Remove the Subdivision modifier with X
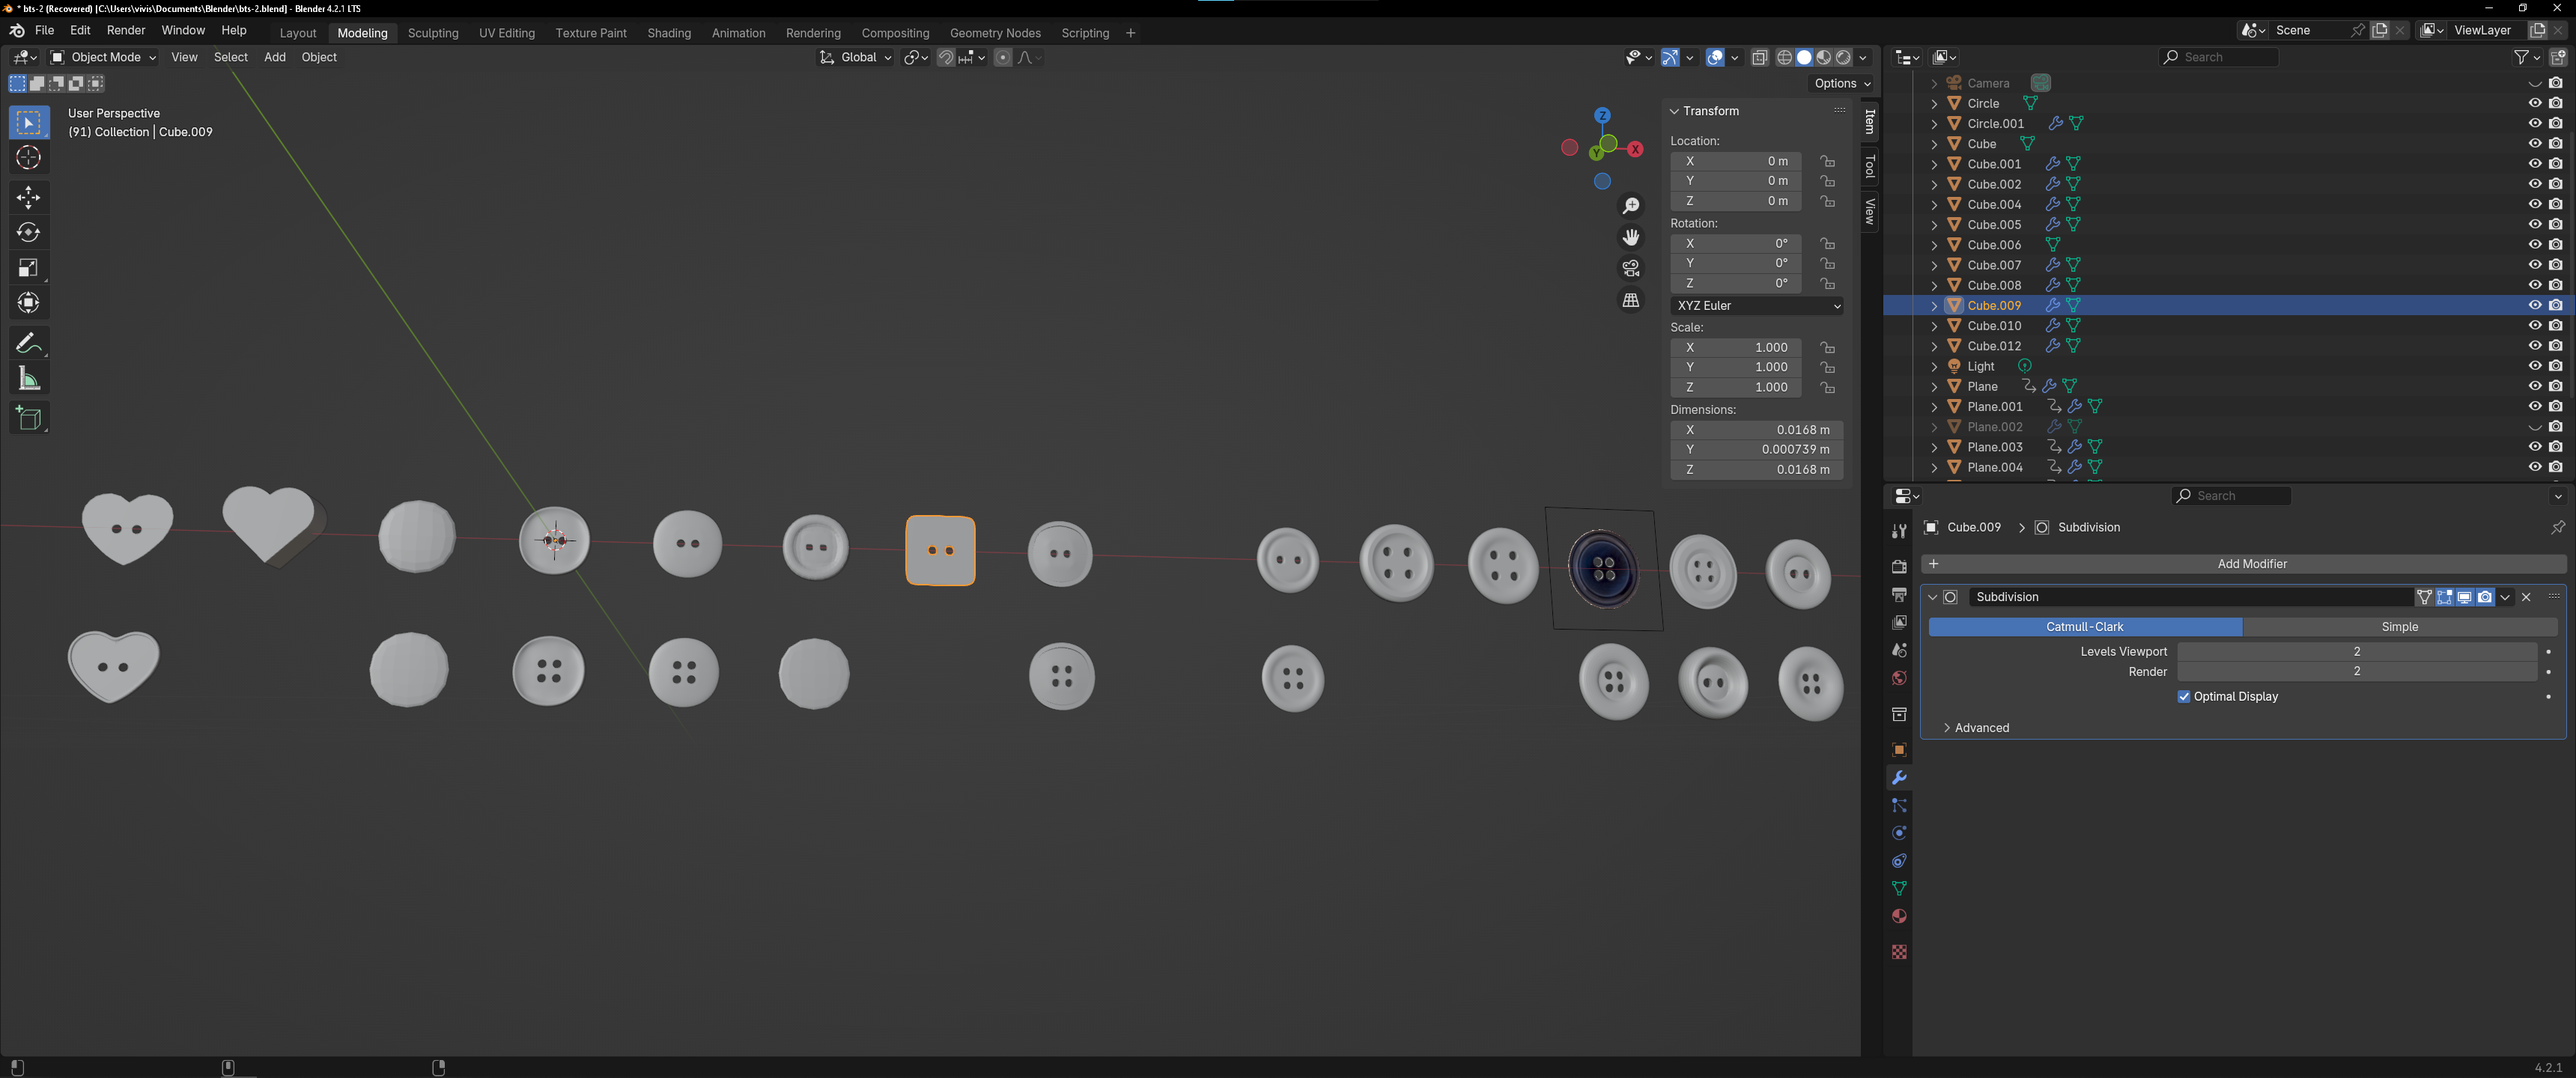 point(2526,597)
